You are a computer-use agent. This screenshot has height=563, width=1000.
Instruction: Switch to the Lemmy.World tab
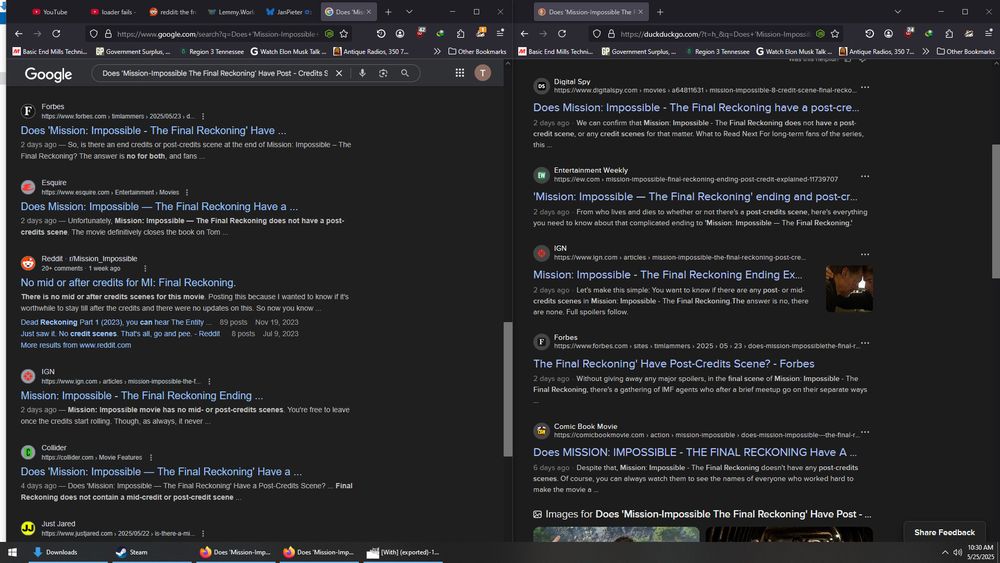[231, 11]
